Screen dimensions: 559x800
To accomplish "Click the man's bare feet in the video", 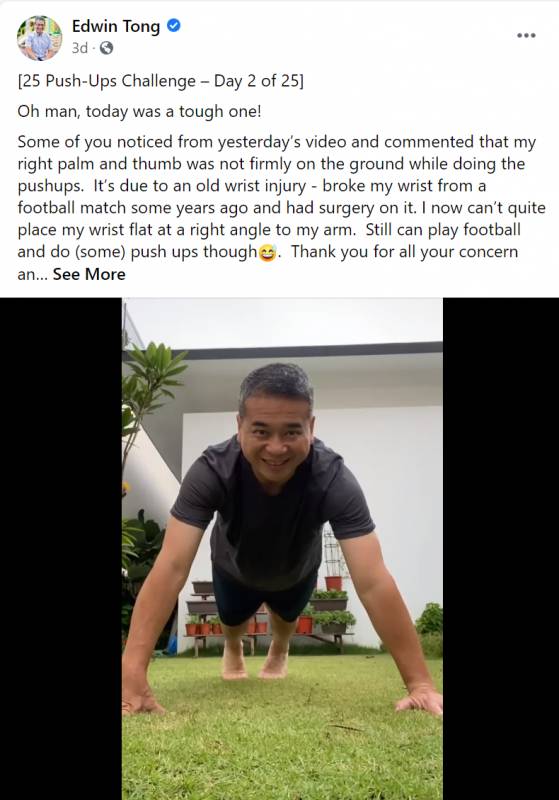I will click(255, 661).
